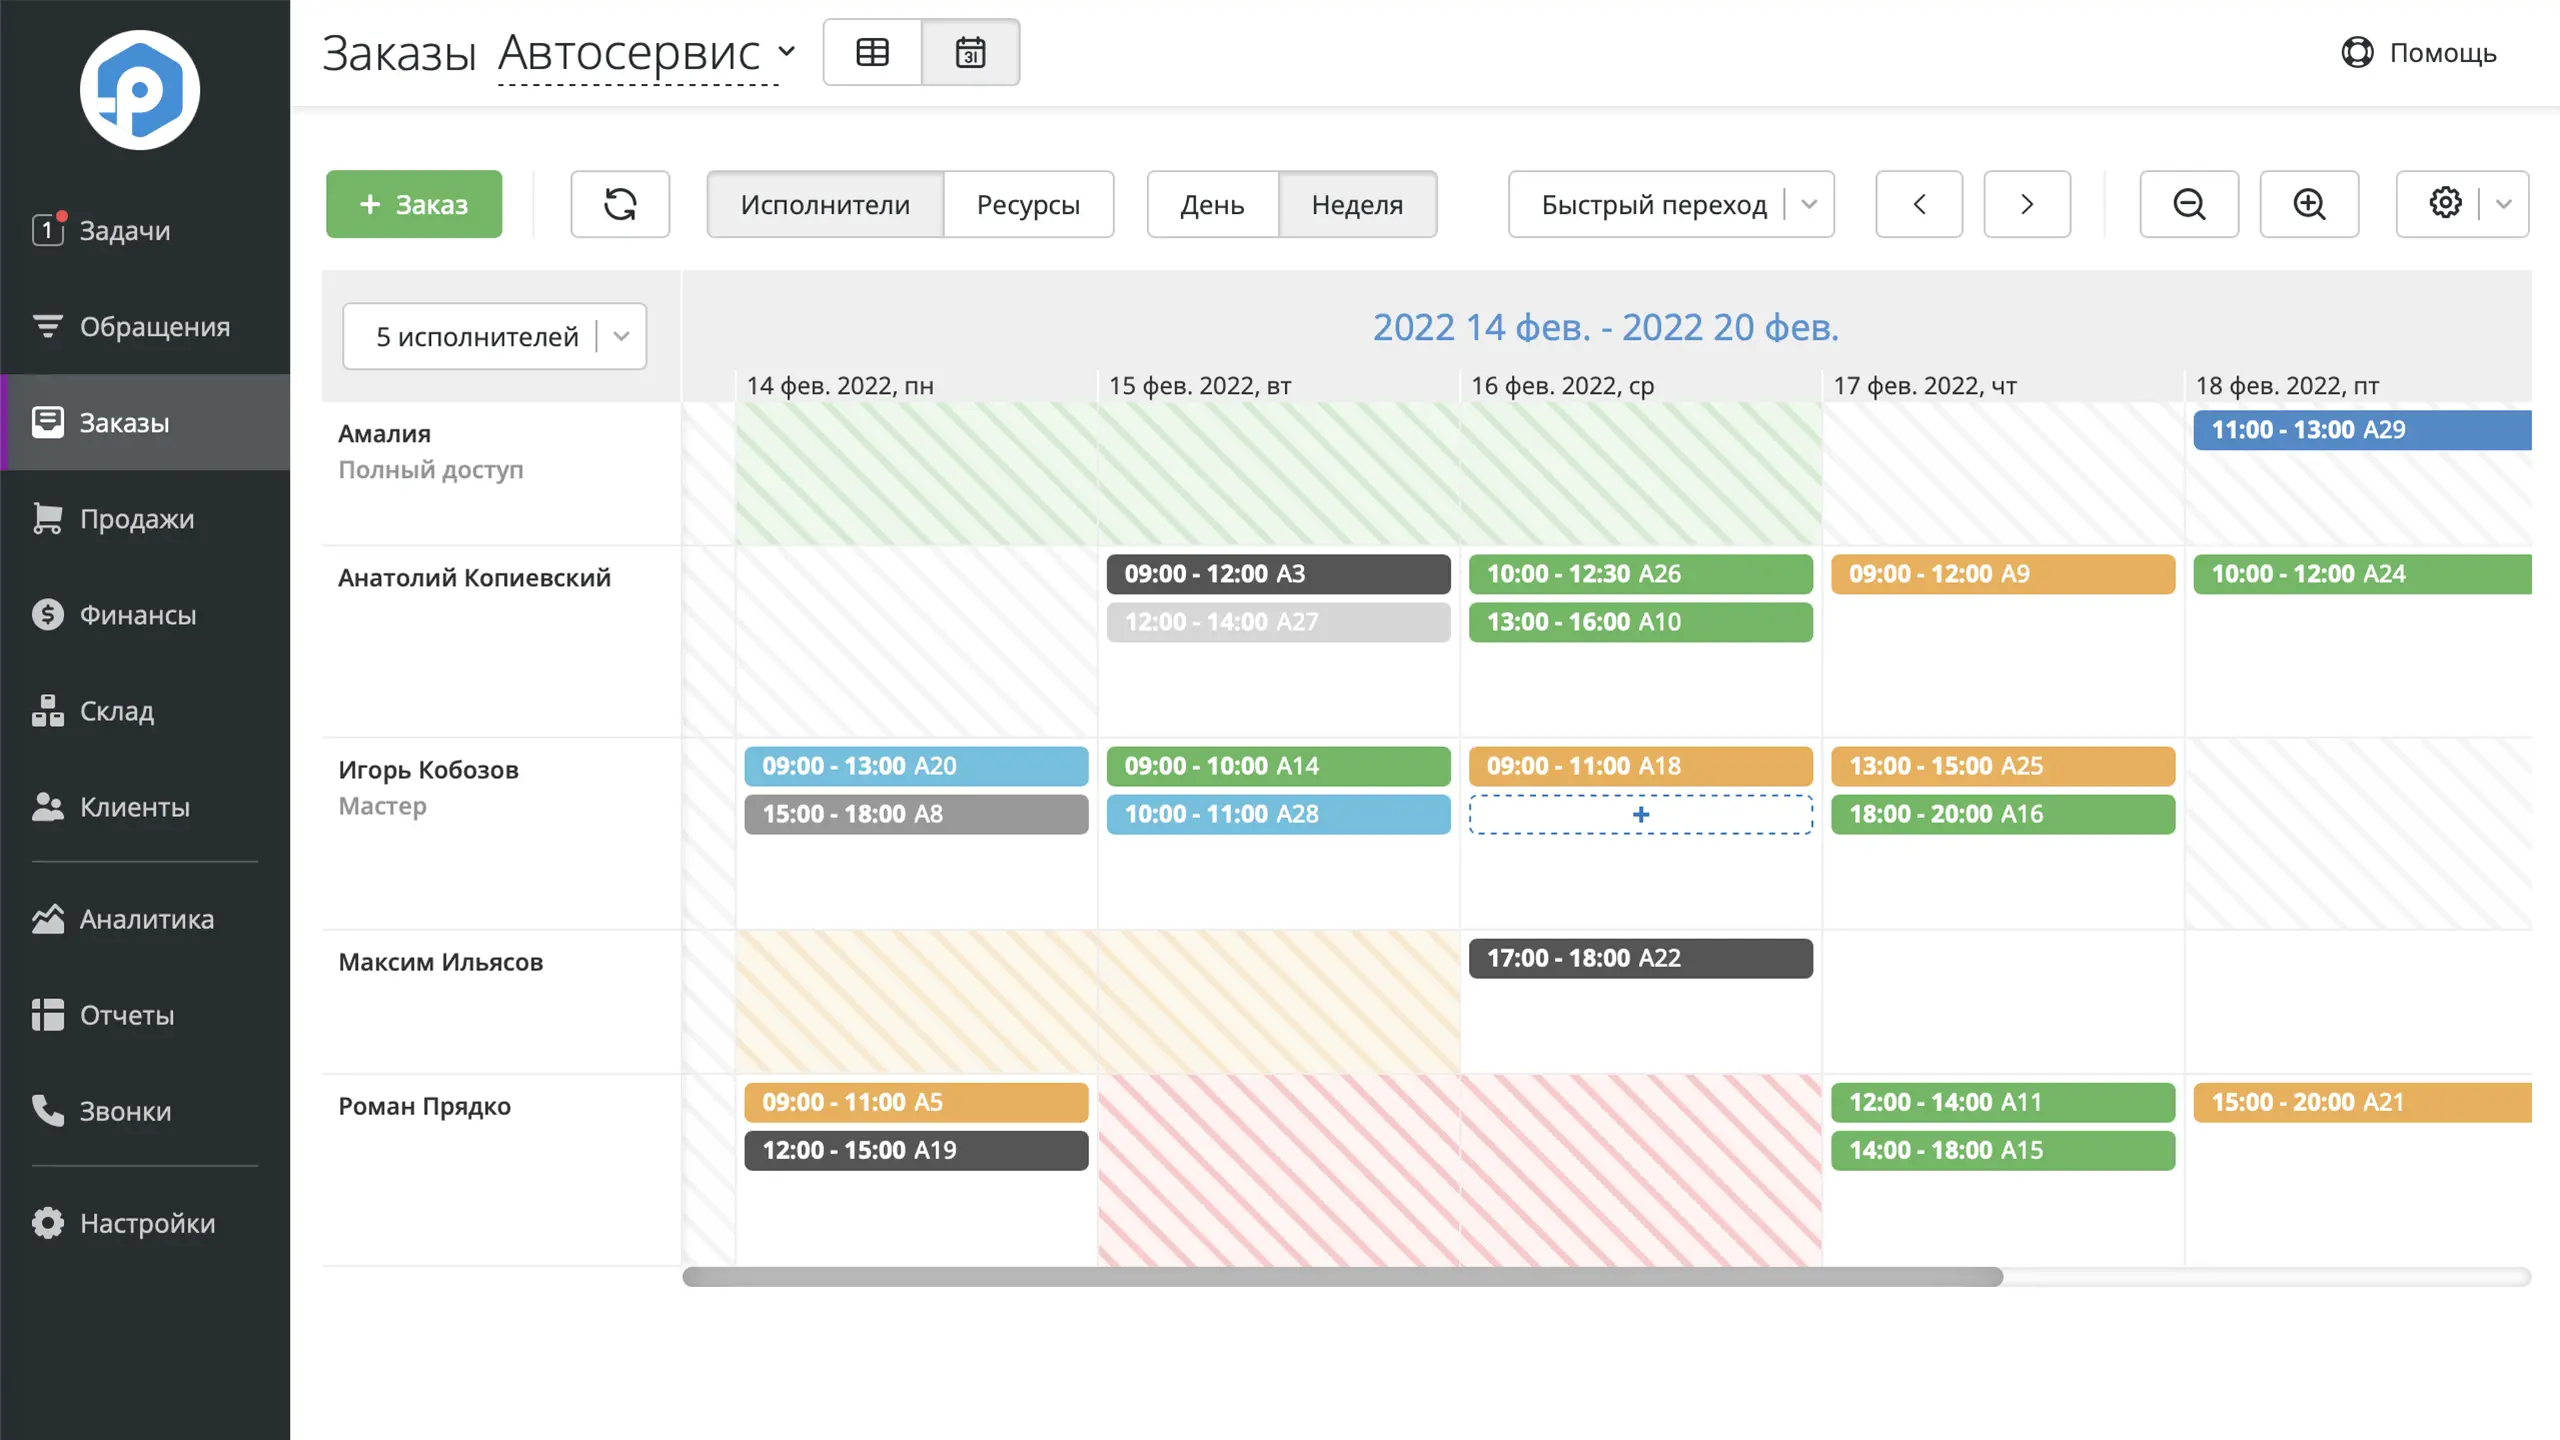This screenshot has width=2560, height=1440.
Task: Open order 12:00 - 14:00 A11
Action: point(2003,1102)
